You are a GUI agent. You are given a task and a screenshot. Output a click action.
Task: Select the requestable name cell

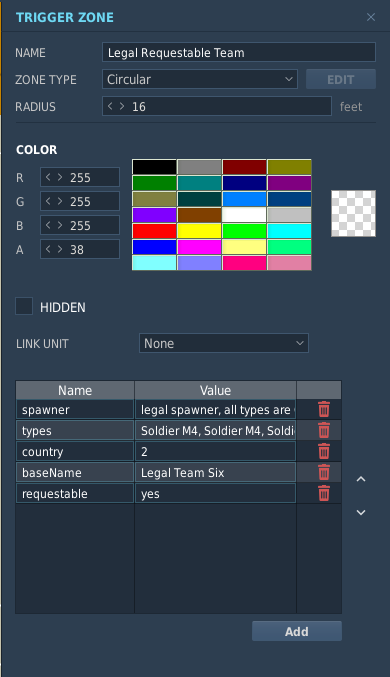[x=75, y=493]
